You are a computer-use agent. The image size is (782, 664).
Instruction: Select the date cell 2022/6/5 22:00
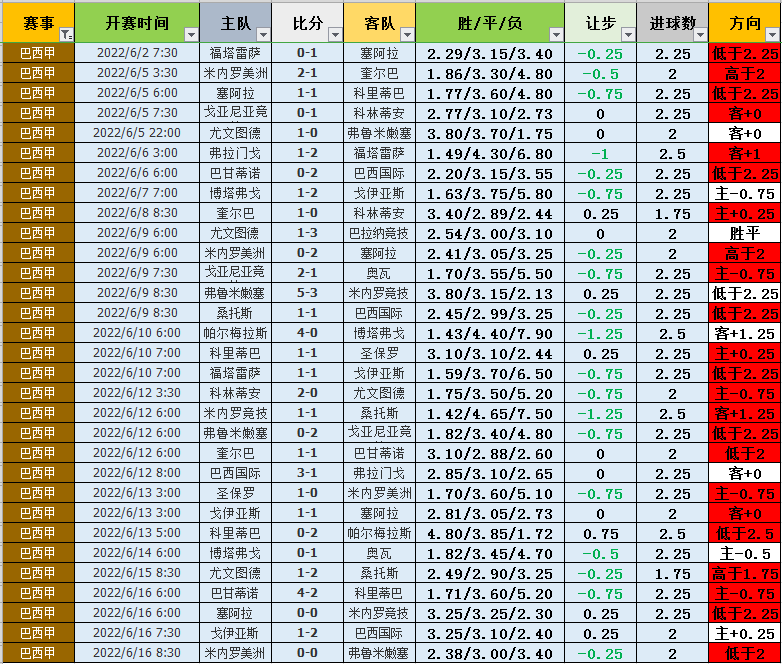137,133
